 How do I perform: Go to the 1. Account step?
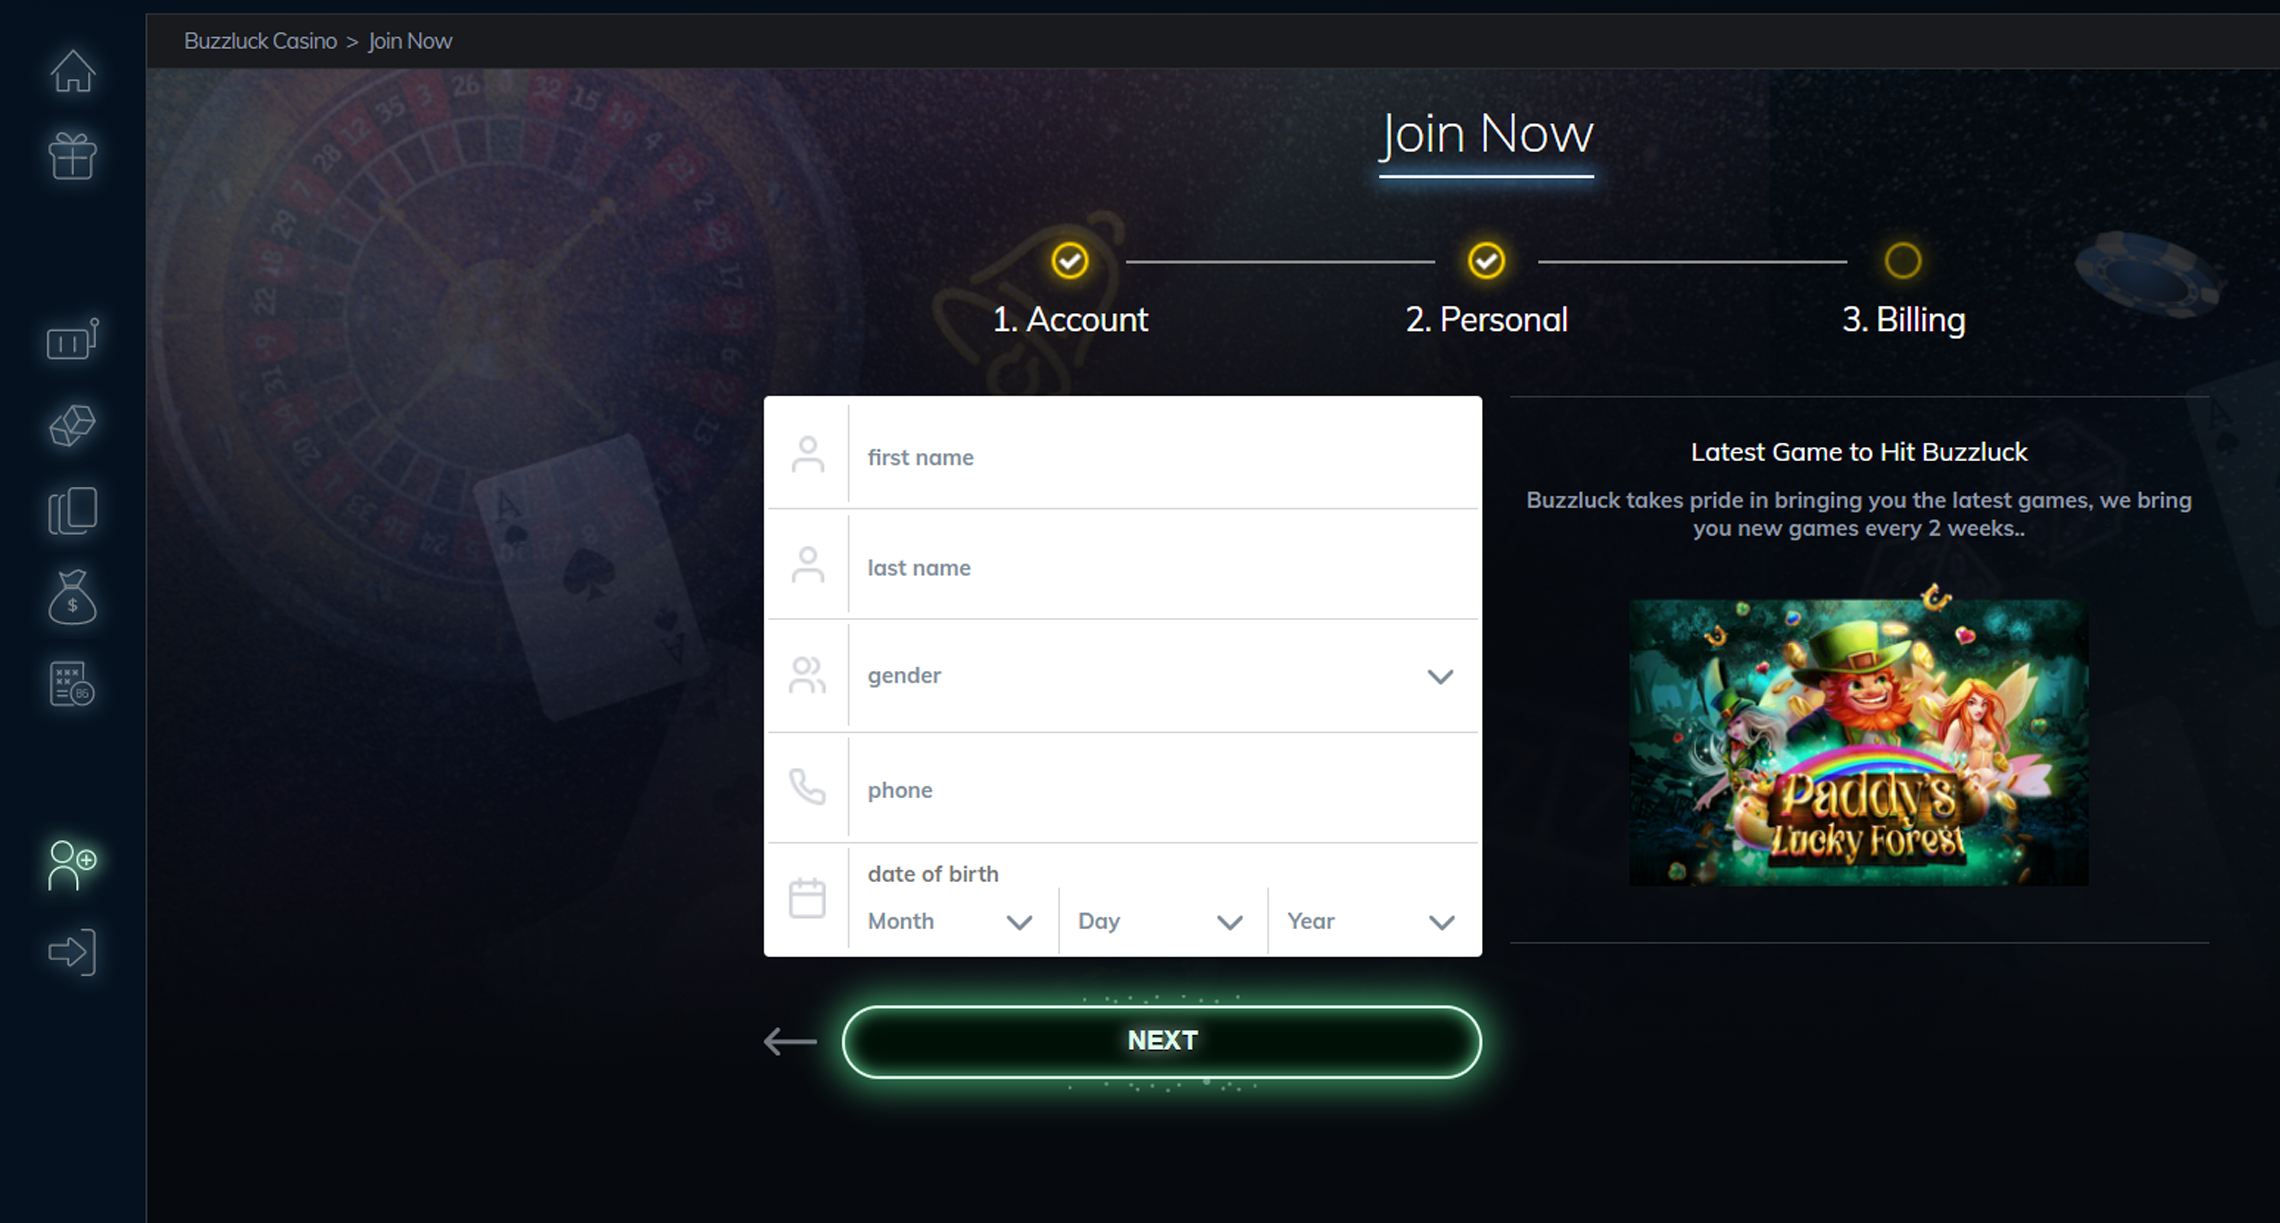coord(1070,320)
